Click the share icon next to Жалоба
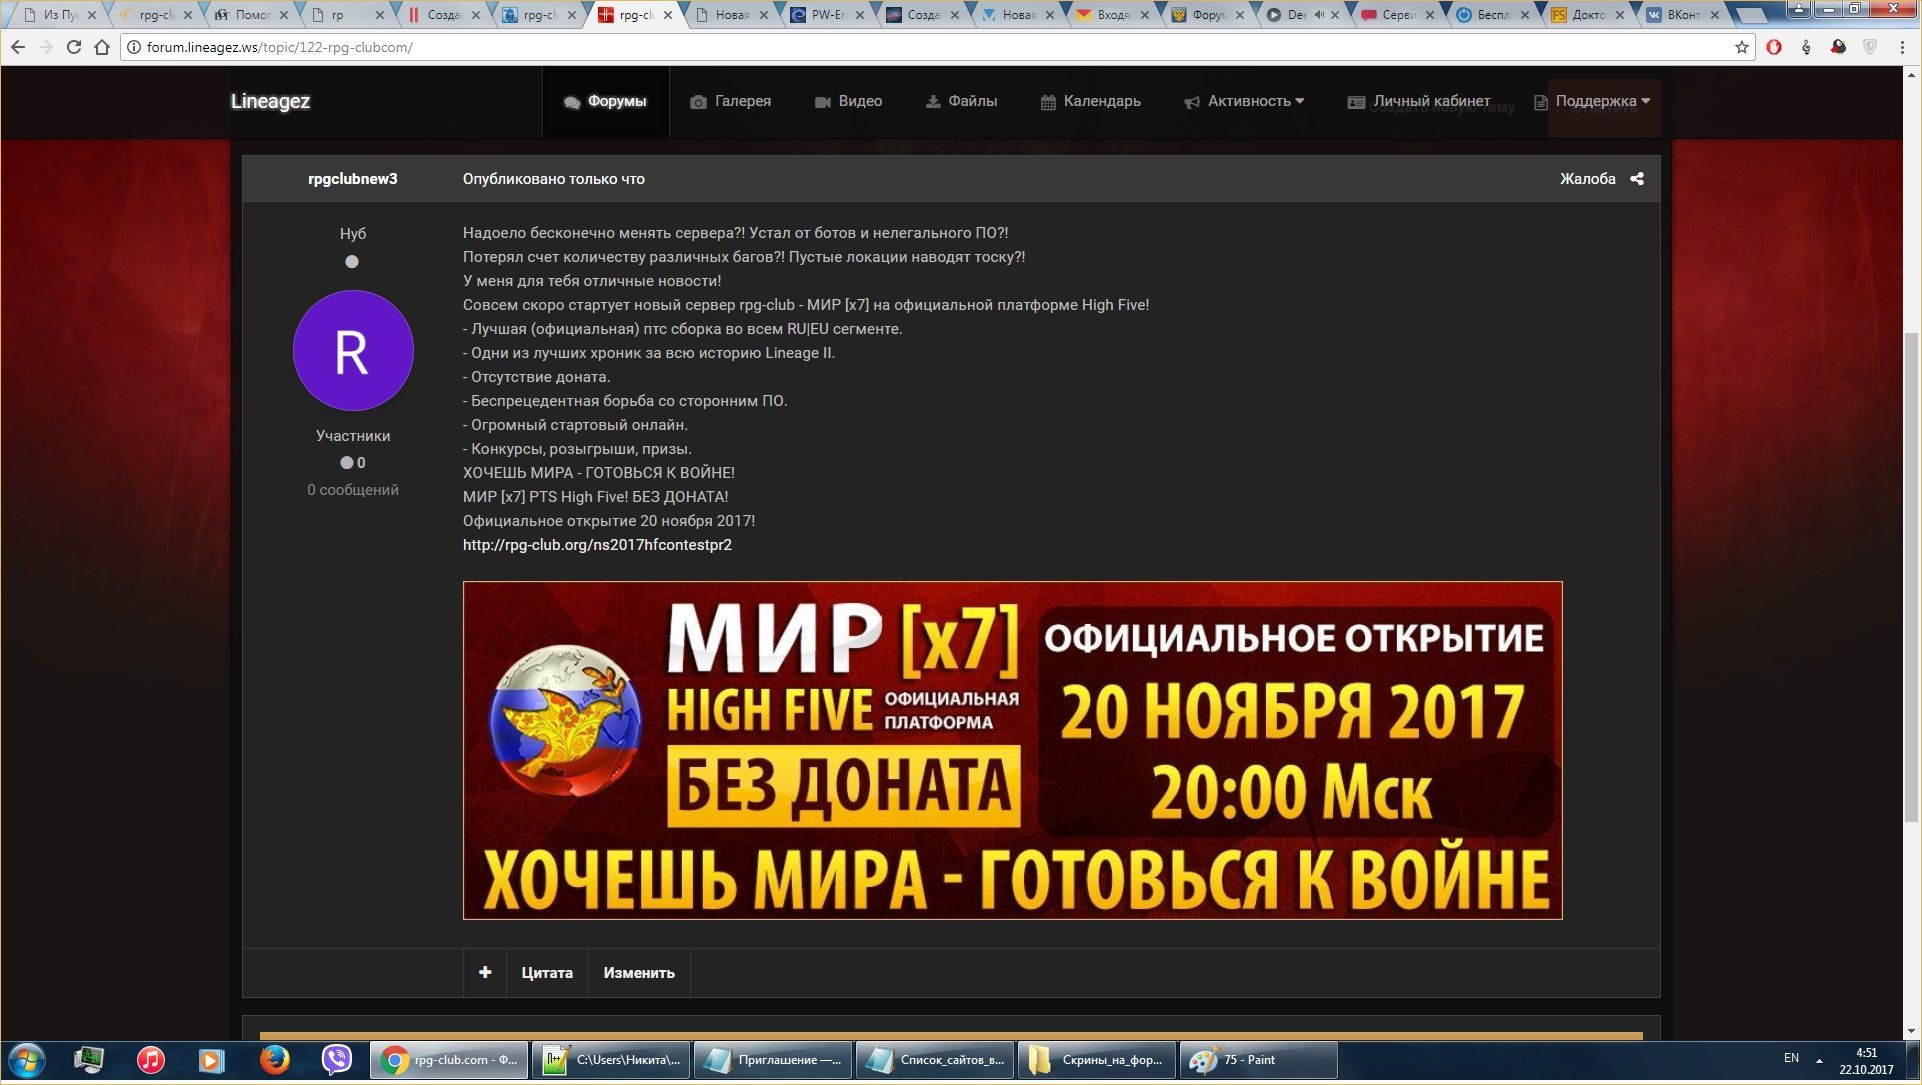This screenshot has width=1922, height=1085. click(x=1637, y=179)
